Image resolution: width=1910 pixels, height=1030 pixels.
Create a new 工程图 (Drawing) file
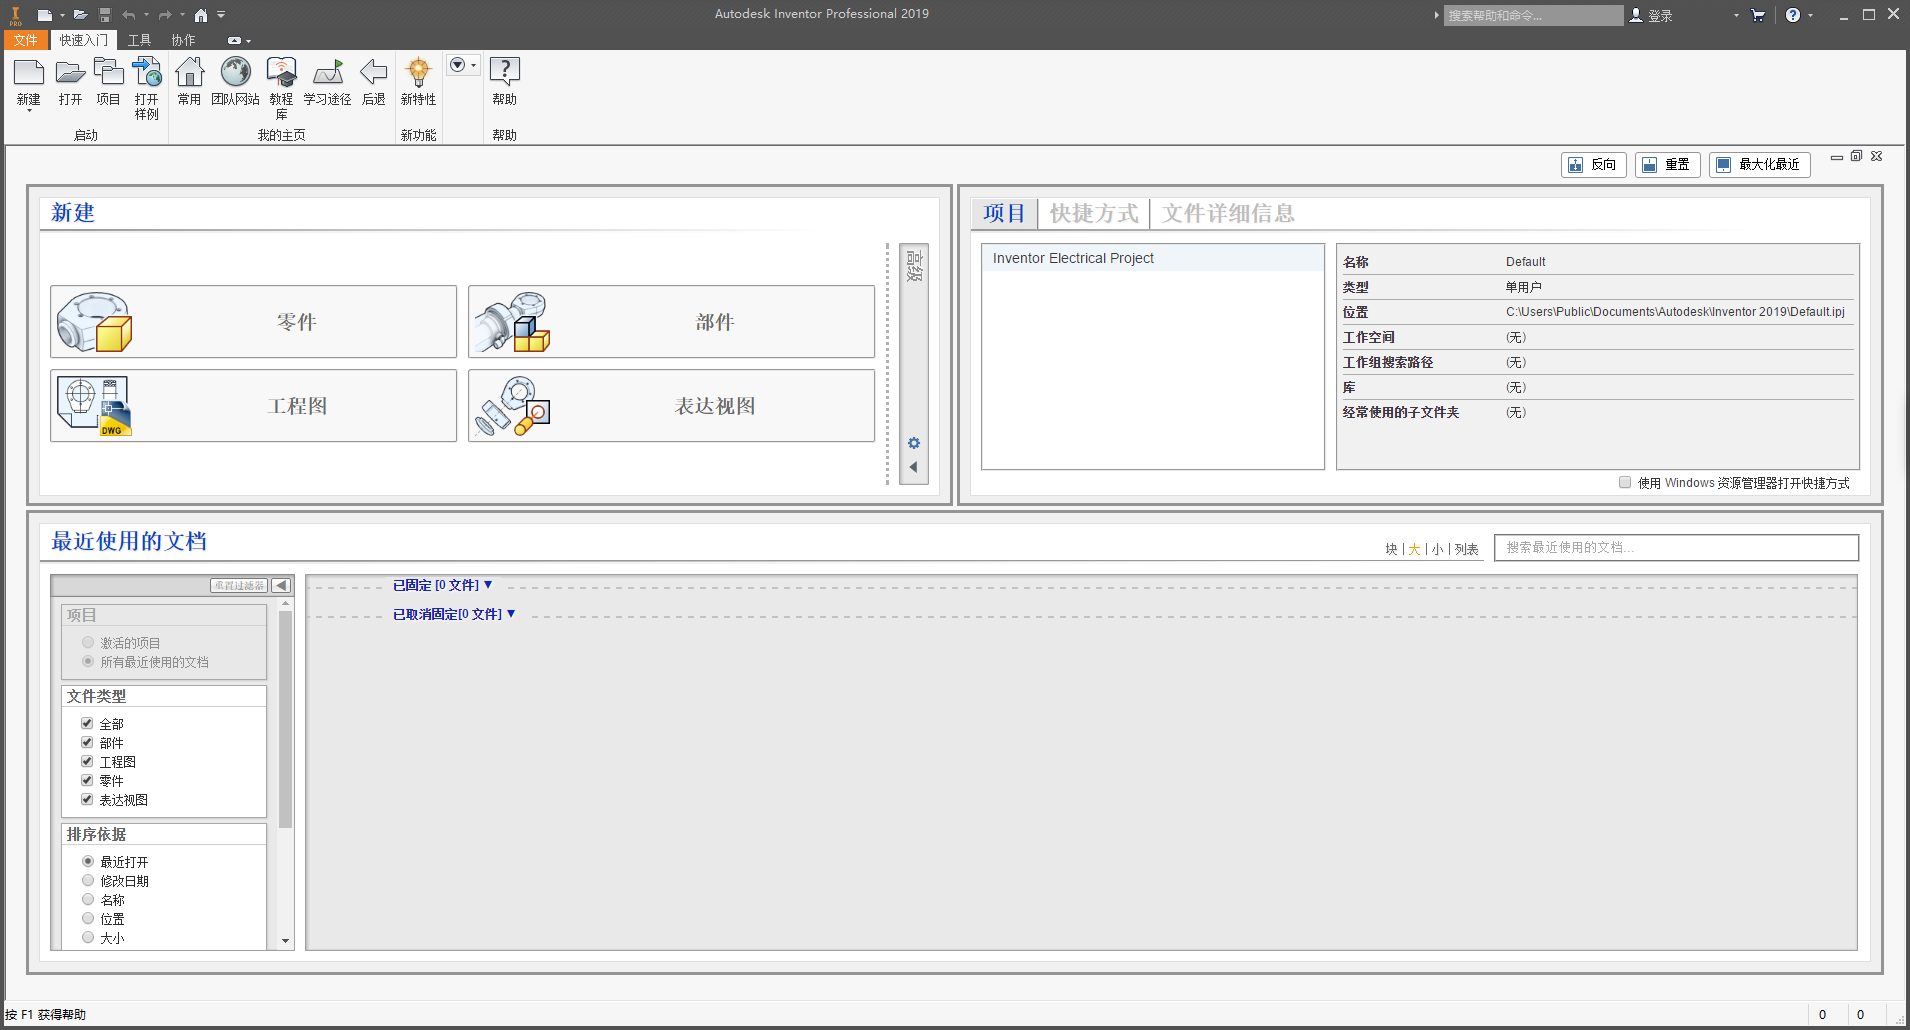[x=254, y=406]
